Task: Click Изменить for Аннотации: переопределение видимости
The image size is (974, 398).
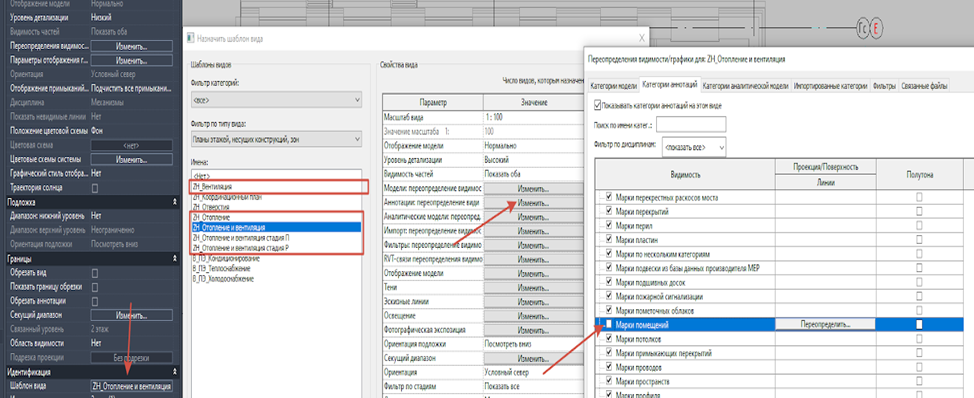Action: [533, 203]
